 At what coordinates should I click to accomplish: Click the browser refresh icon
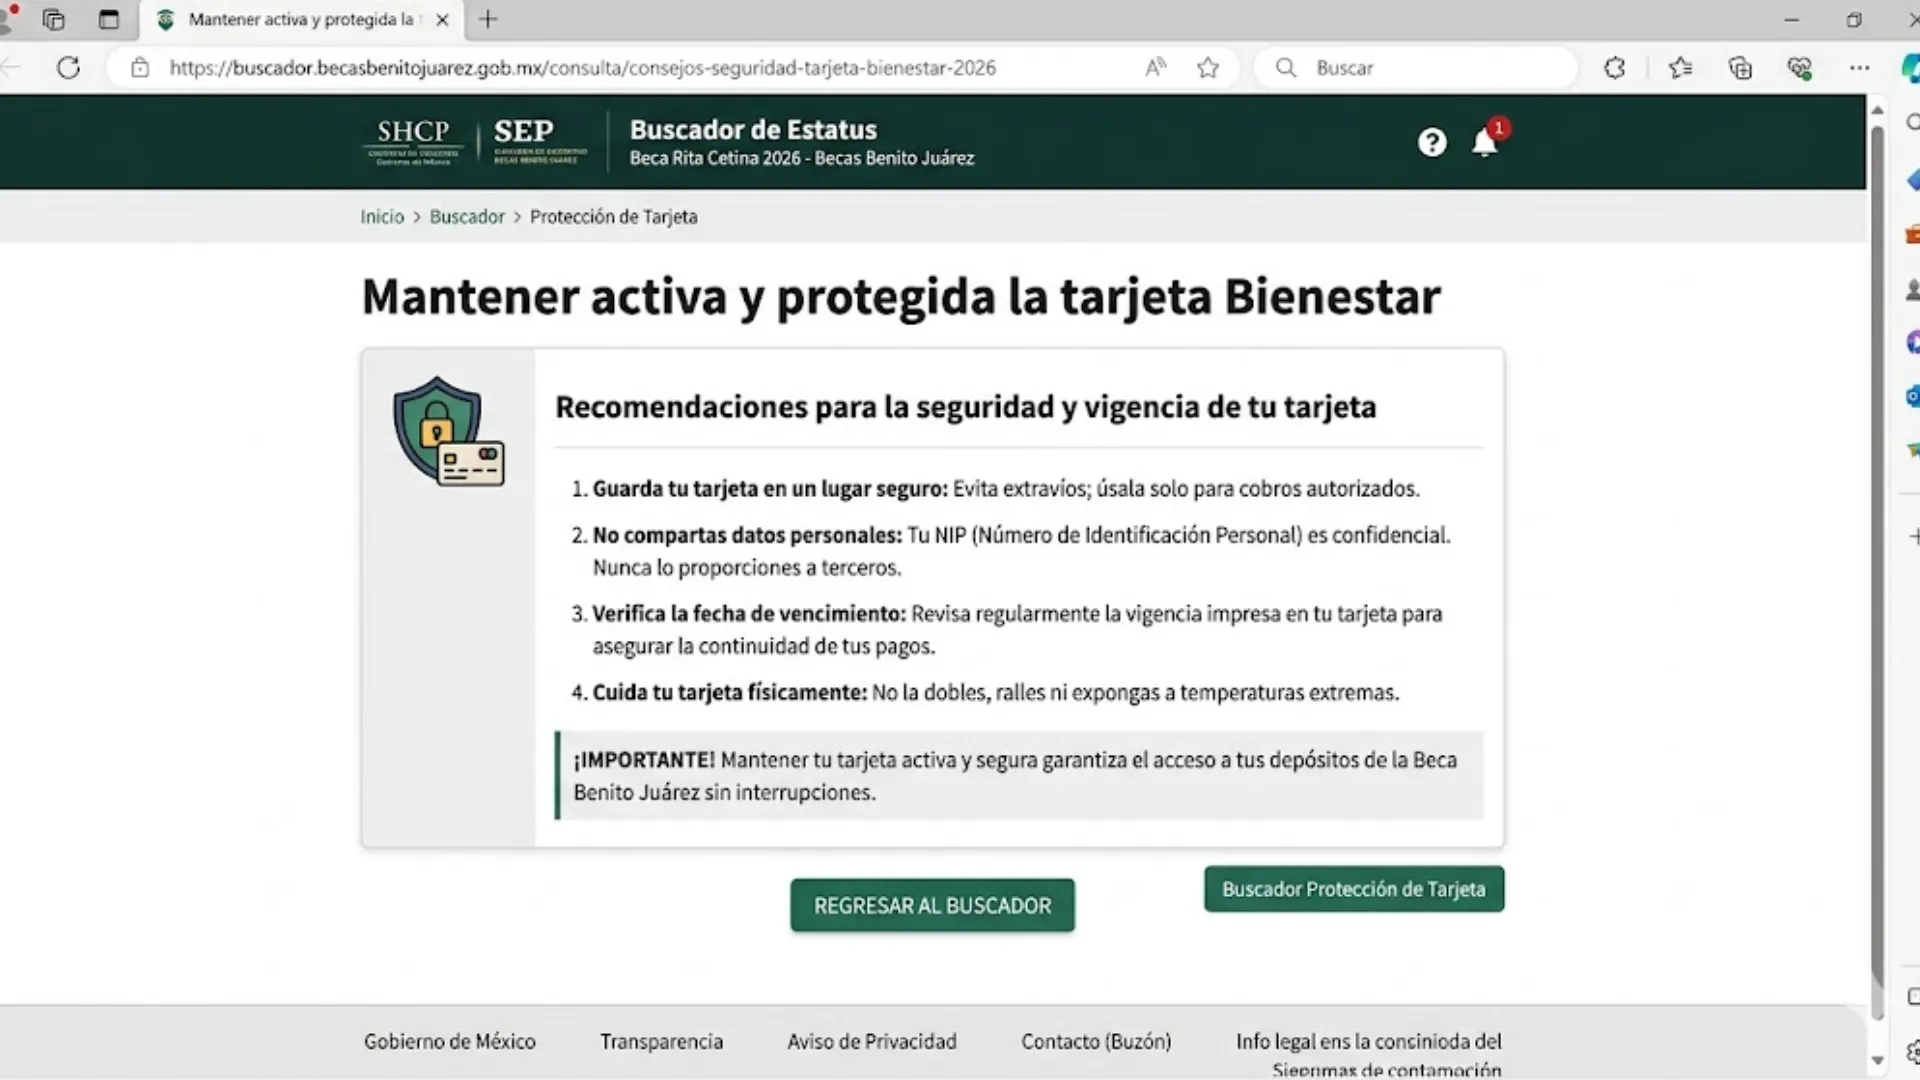coord(68,68)
